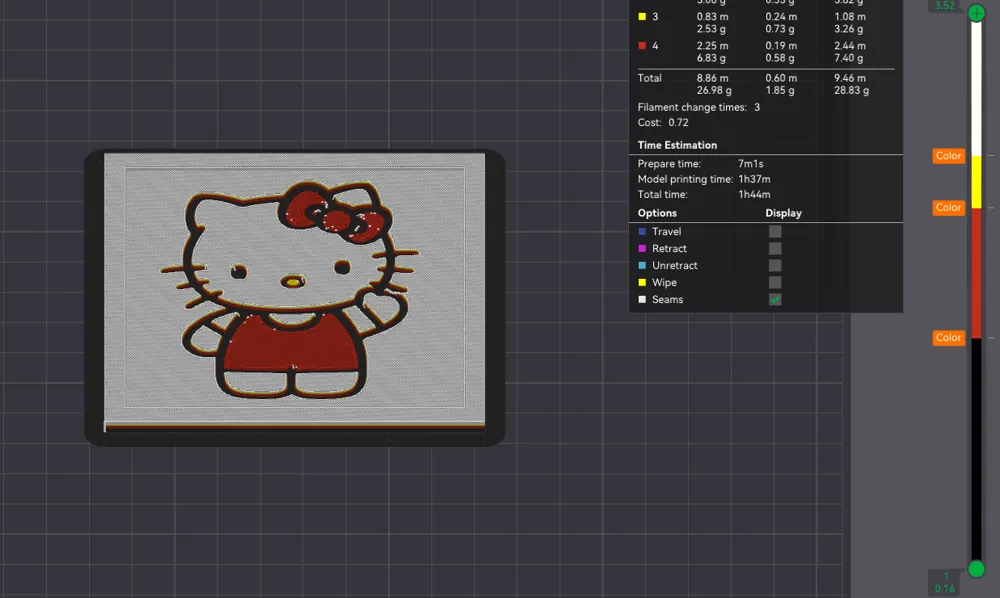Click the white Seams color swatch

[642, 300]
